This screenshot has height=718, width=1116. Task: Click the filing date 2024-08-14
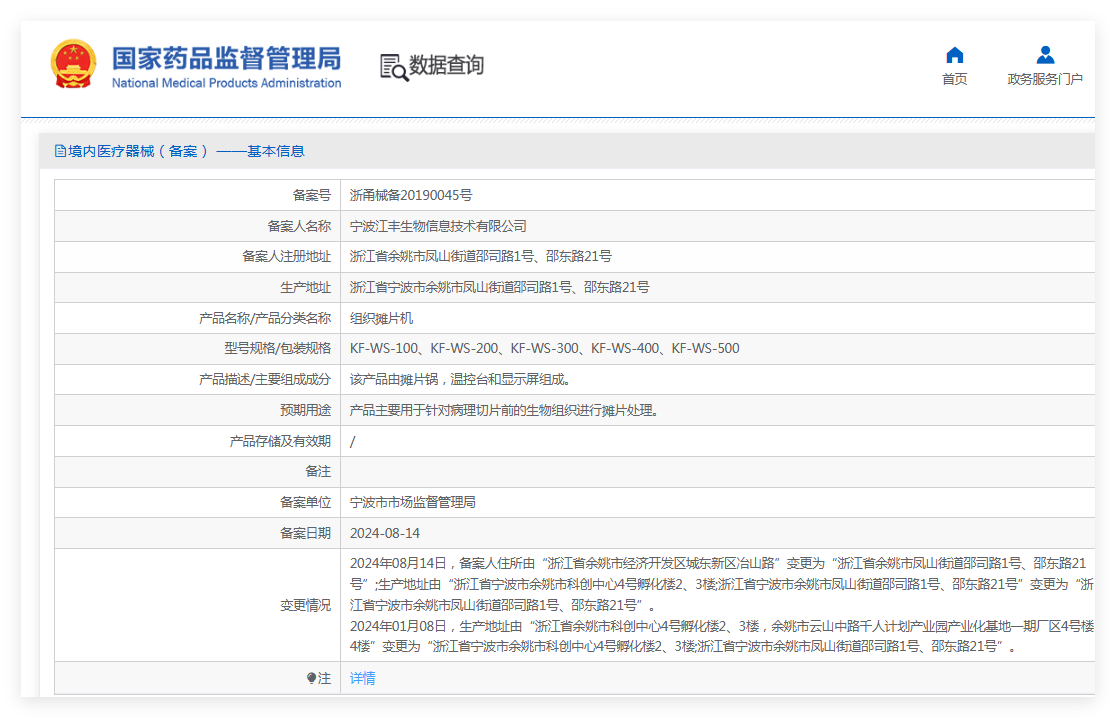click(x=384, y=533)
